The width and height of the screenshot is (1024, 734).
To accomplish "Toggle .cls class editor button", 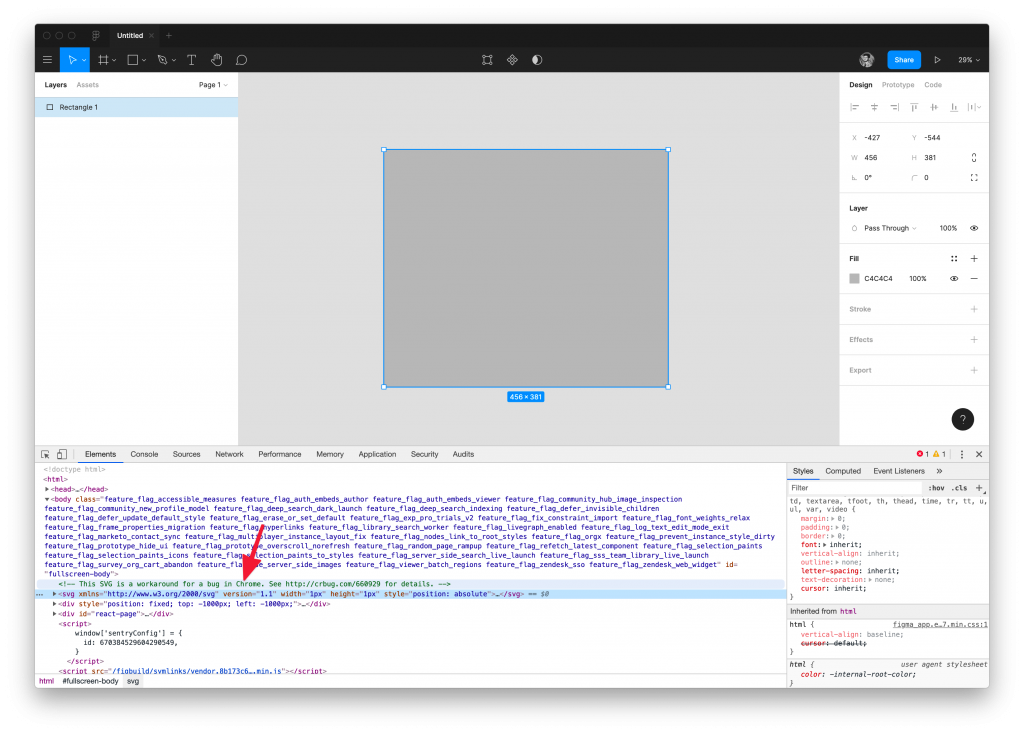I will (x=959, y=488).
